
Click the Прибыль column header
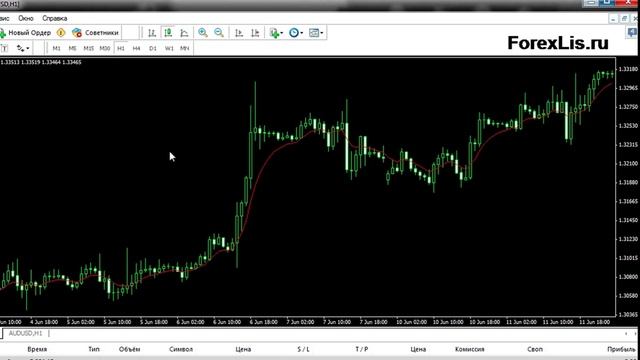[621, 349]
